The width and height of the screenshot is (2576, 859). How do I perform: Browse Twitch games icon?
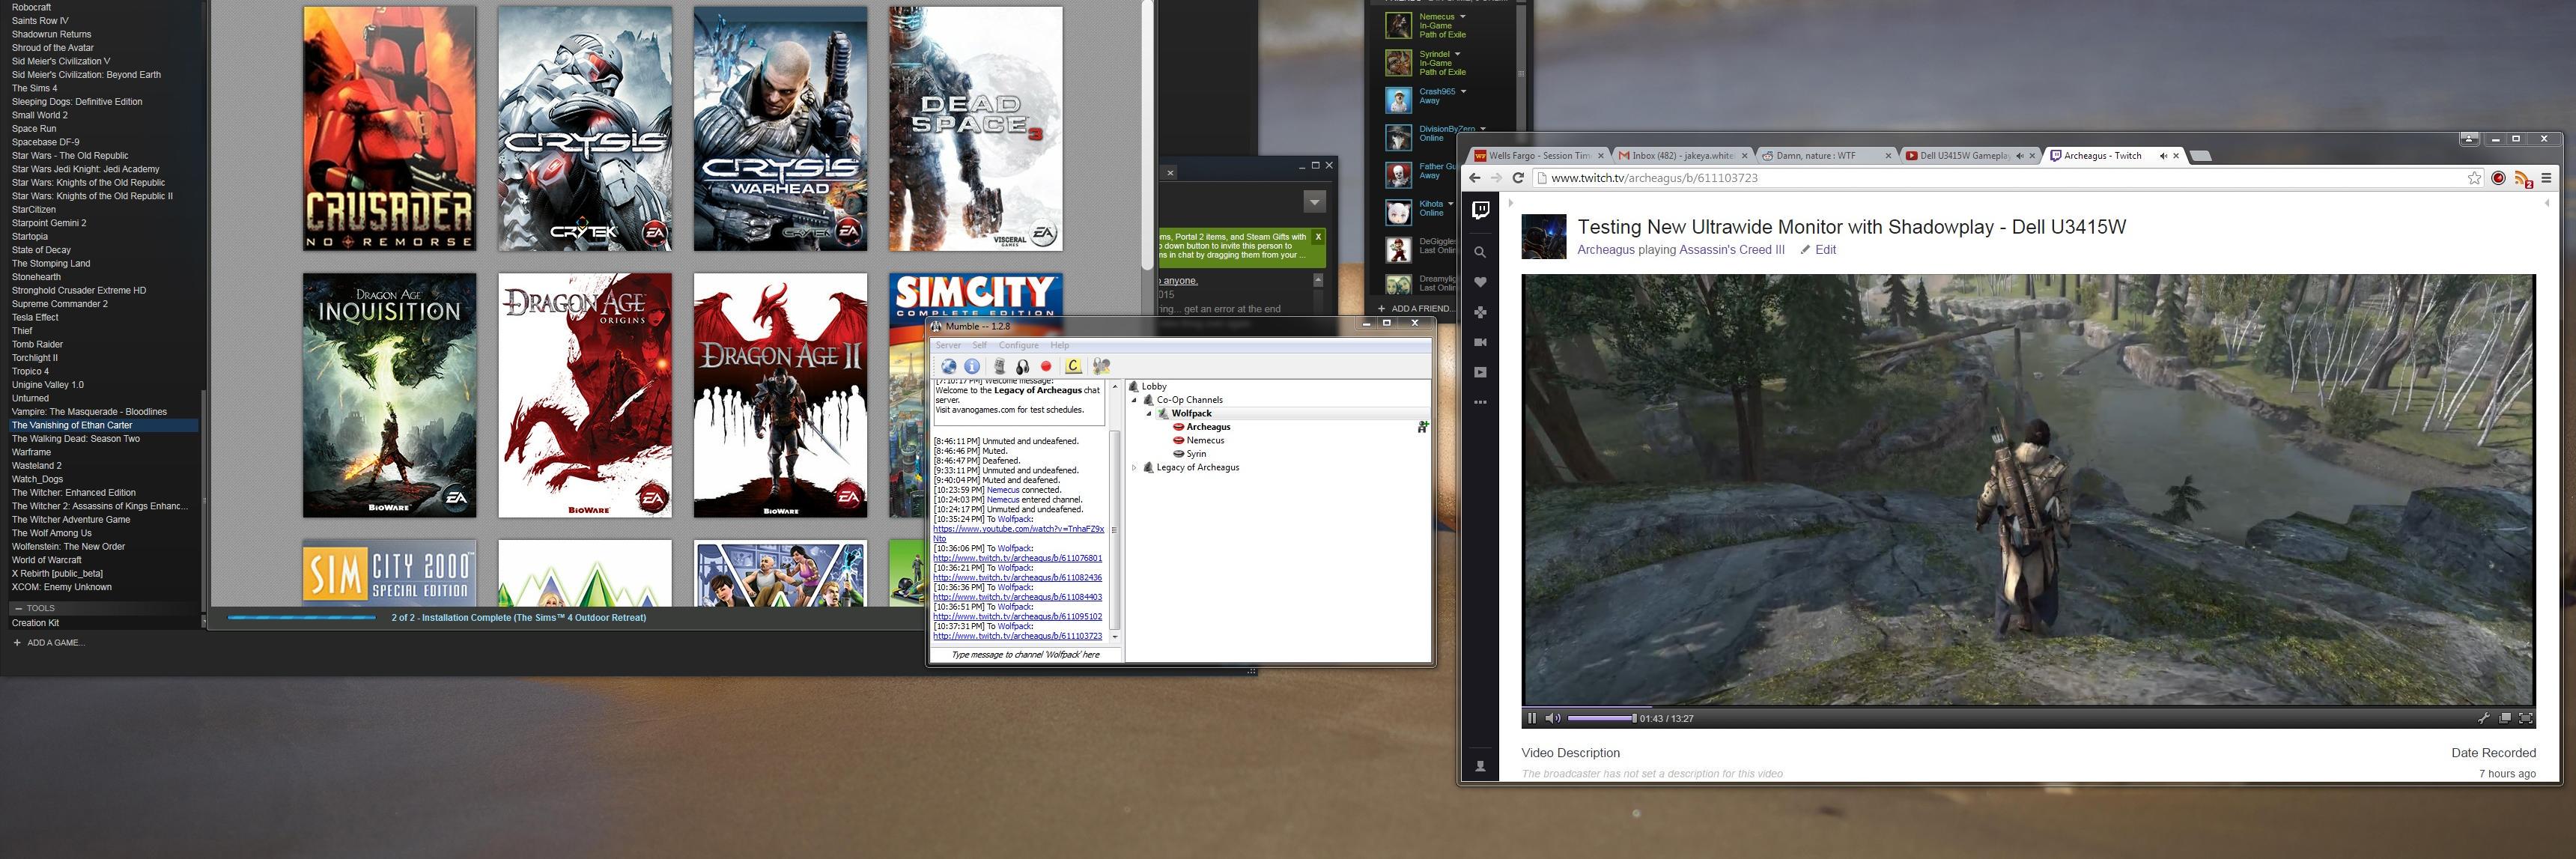(1480, 313)
